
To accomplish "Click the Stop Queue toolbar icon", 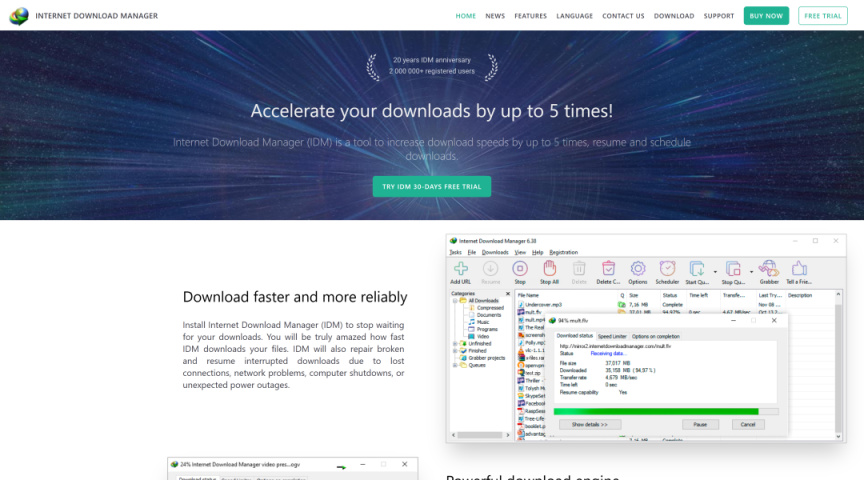I will (x=733, y=269).
